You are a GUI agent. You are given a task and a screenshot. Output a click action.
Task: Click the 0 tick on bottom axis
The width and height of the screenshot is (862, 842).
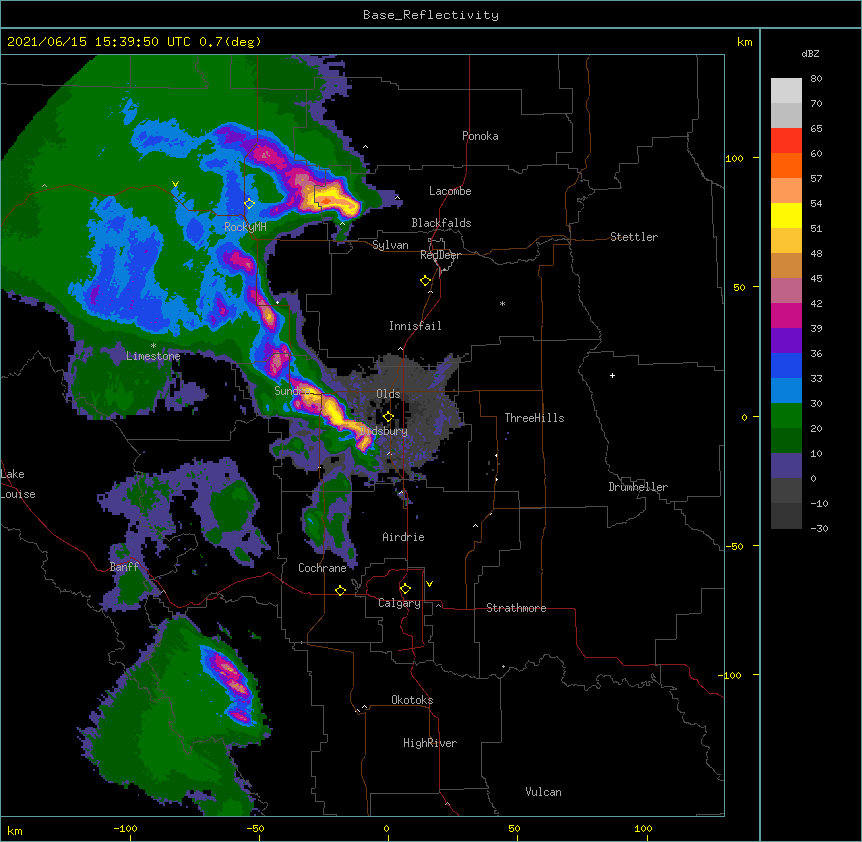386,828
